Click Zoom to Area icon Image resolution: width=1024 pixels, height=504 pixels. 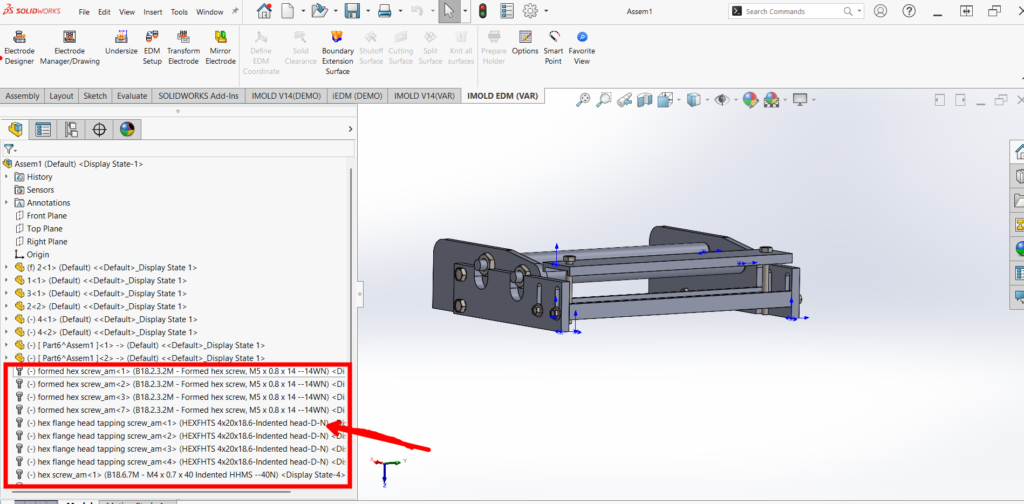[x=604, y=99]
